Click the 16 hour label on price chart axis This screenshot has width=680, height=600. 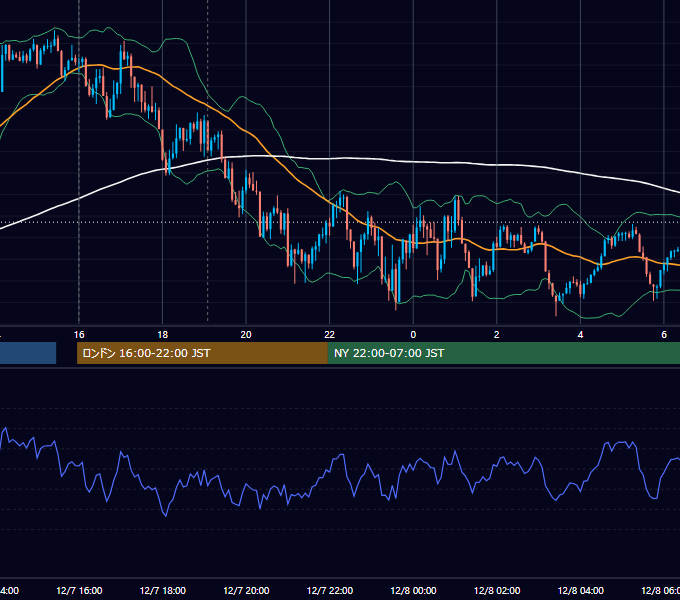coord(79,335)
